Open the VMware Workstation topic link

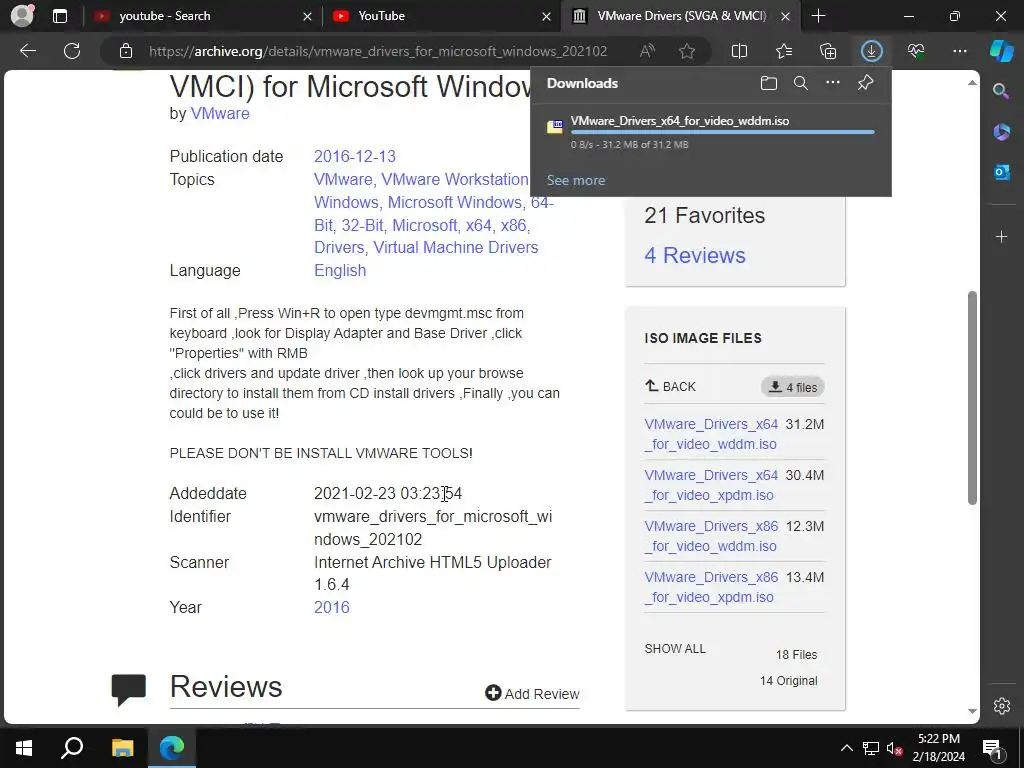pyautogui.click(x=455, y=179)
